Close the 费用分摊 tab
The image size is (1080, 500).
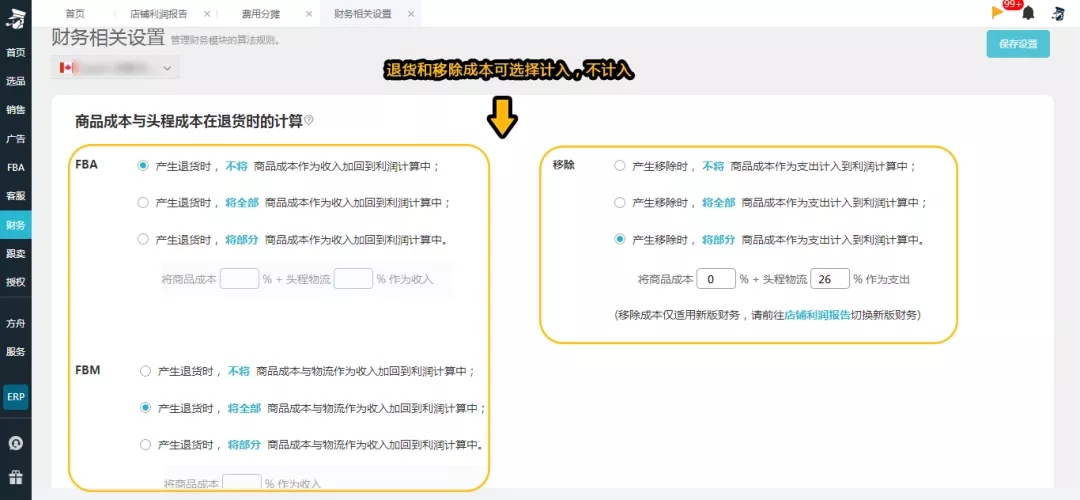pos(308,14)
